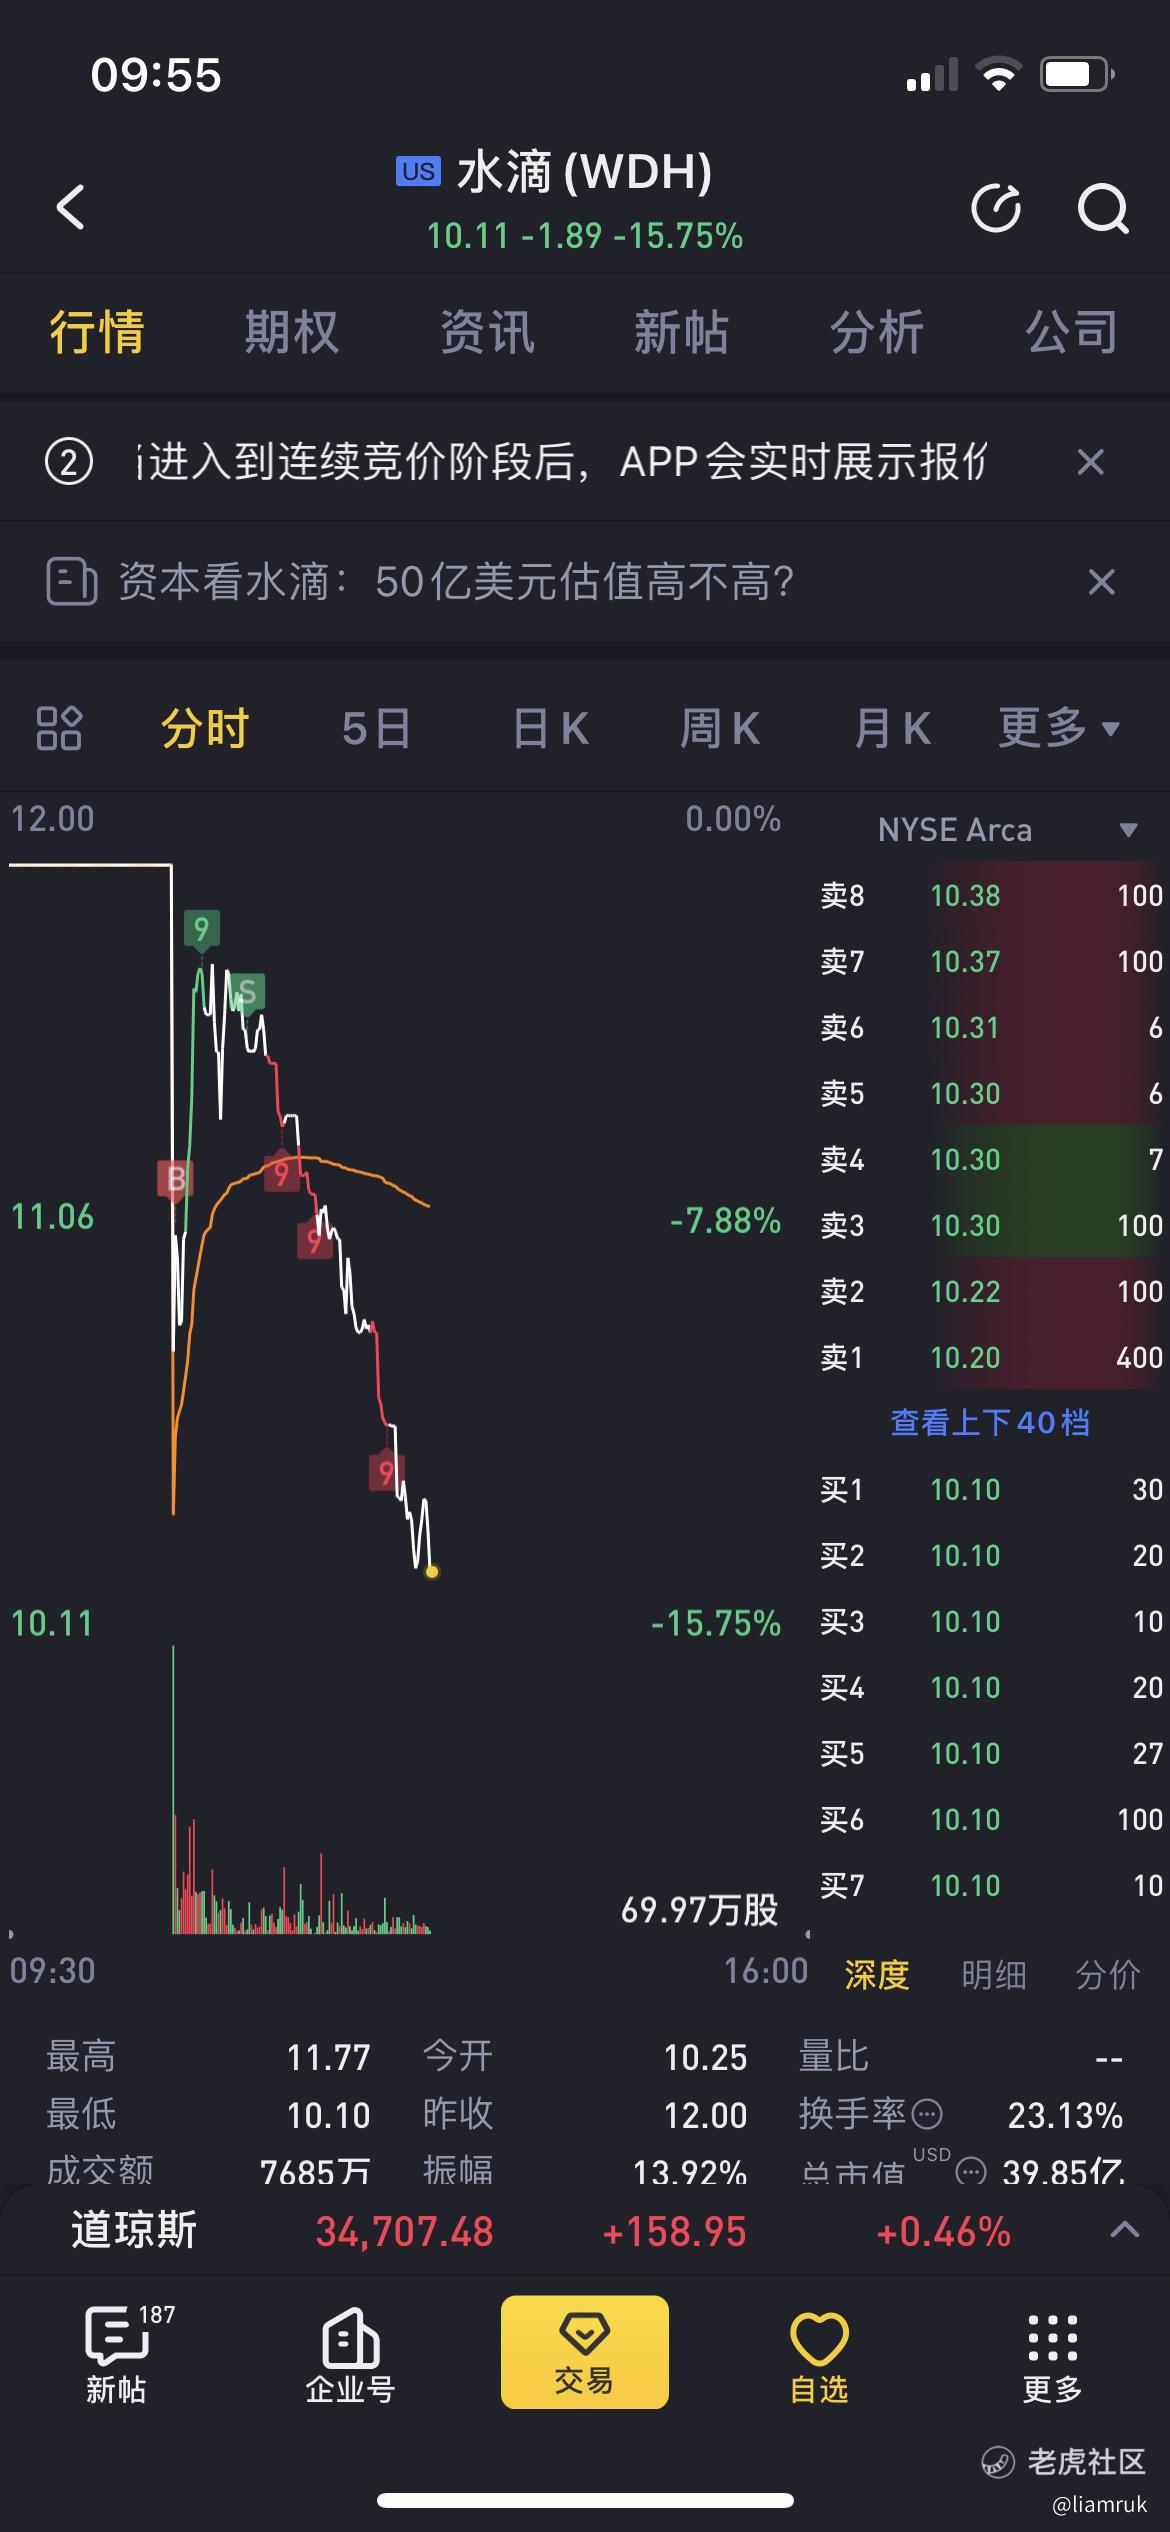
Task: Tap the S sell marker on chart
Action: click(247, 993)
